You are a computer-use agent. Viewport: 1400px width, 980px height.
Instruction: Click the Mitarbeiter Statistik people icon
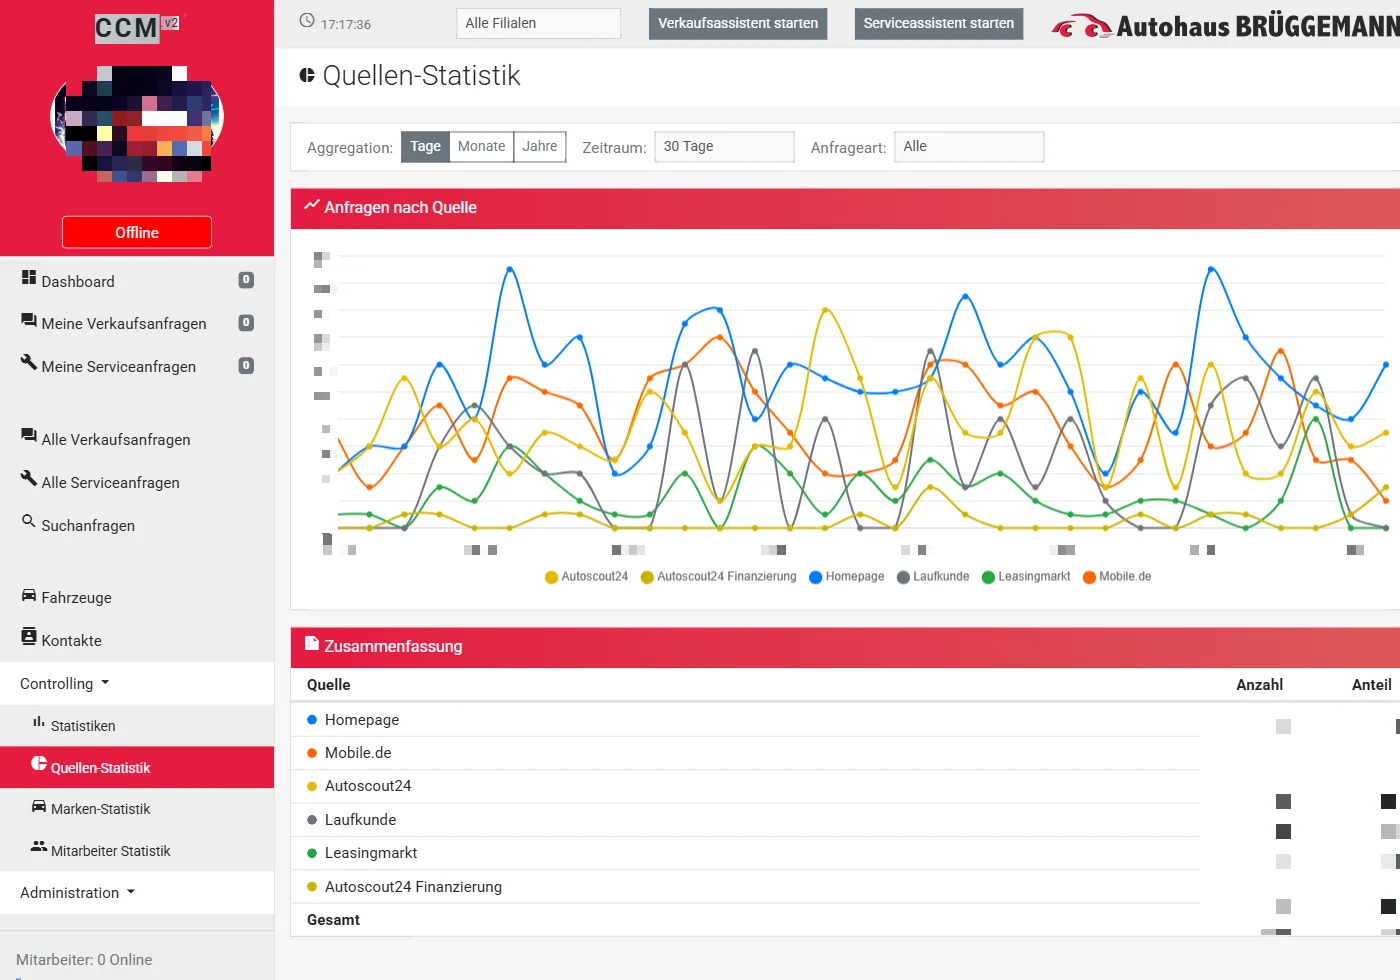pos(39,847)
